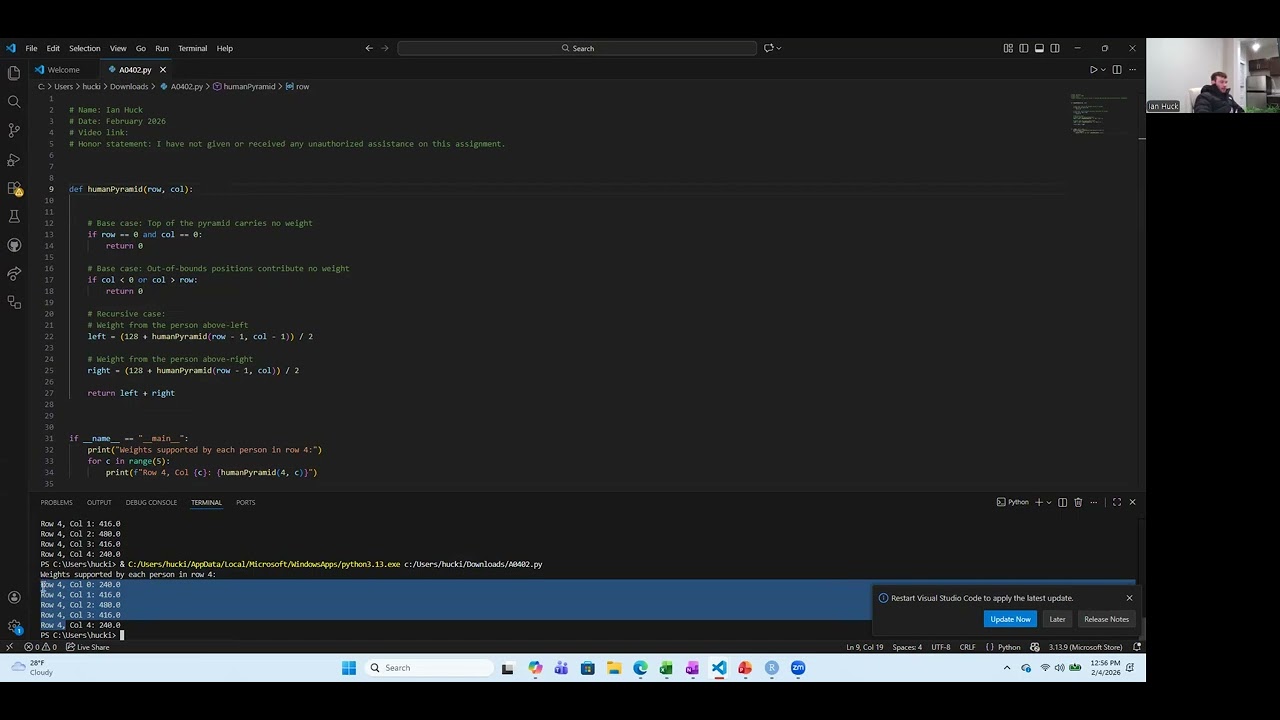Open the Extensions view with warning badge
The width and height of the screenshot is (1280, 720).
(x=14, y=188)
